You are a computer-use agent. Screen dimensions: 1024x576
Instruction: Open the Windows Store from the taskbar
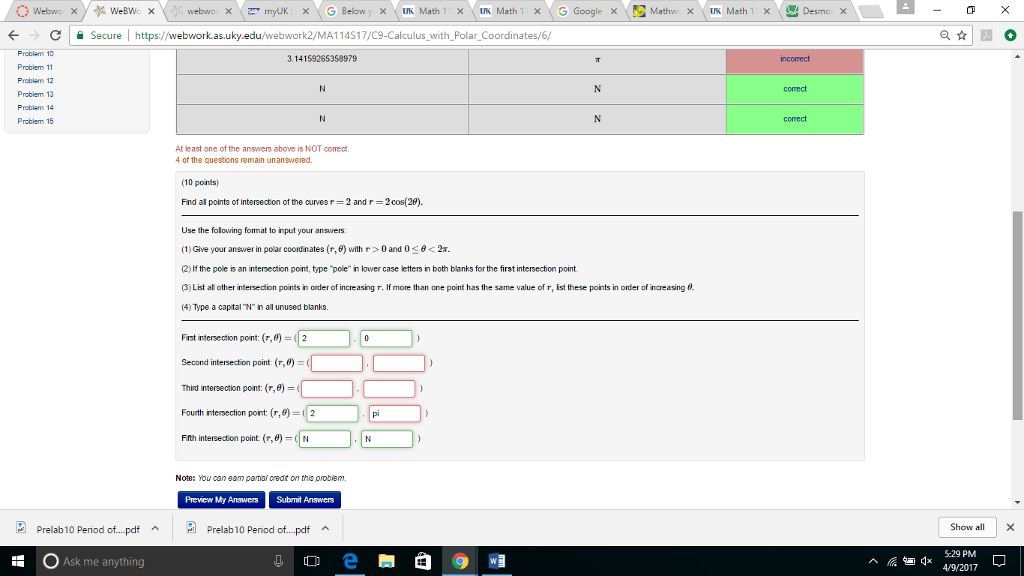point(422,561)
